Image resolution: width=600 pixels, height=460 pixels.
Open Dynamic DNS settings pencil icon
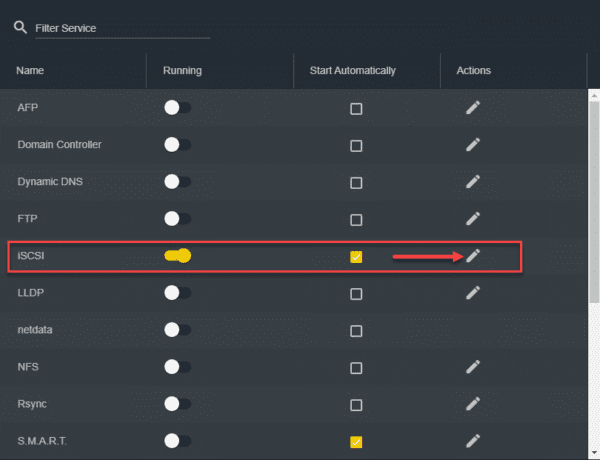pos(473,182)
